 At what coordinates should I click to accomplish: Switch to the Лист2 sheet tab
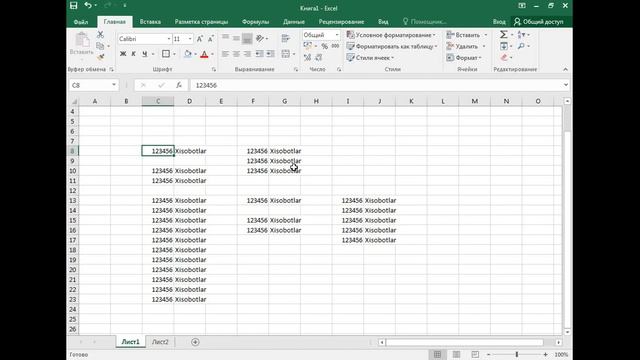[160, 342]
